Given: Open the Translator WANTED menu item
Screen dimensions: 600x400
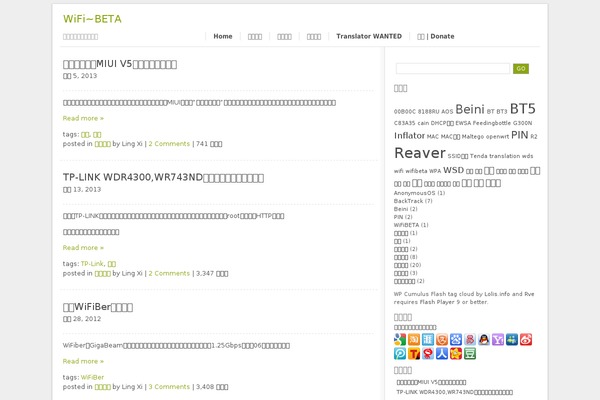Looking at the screenshot, I should tap(369, 36).
